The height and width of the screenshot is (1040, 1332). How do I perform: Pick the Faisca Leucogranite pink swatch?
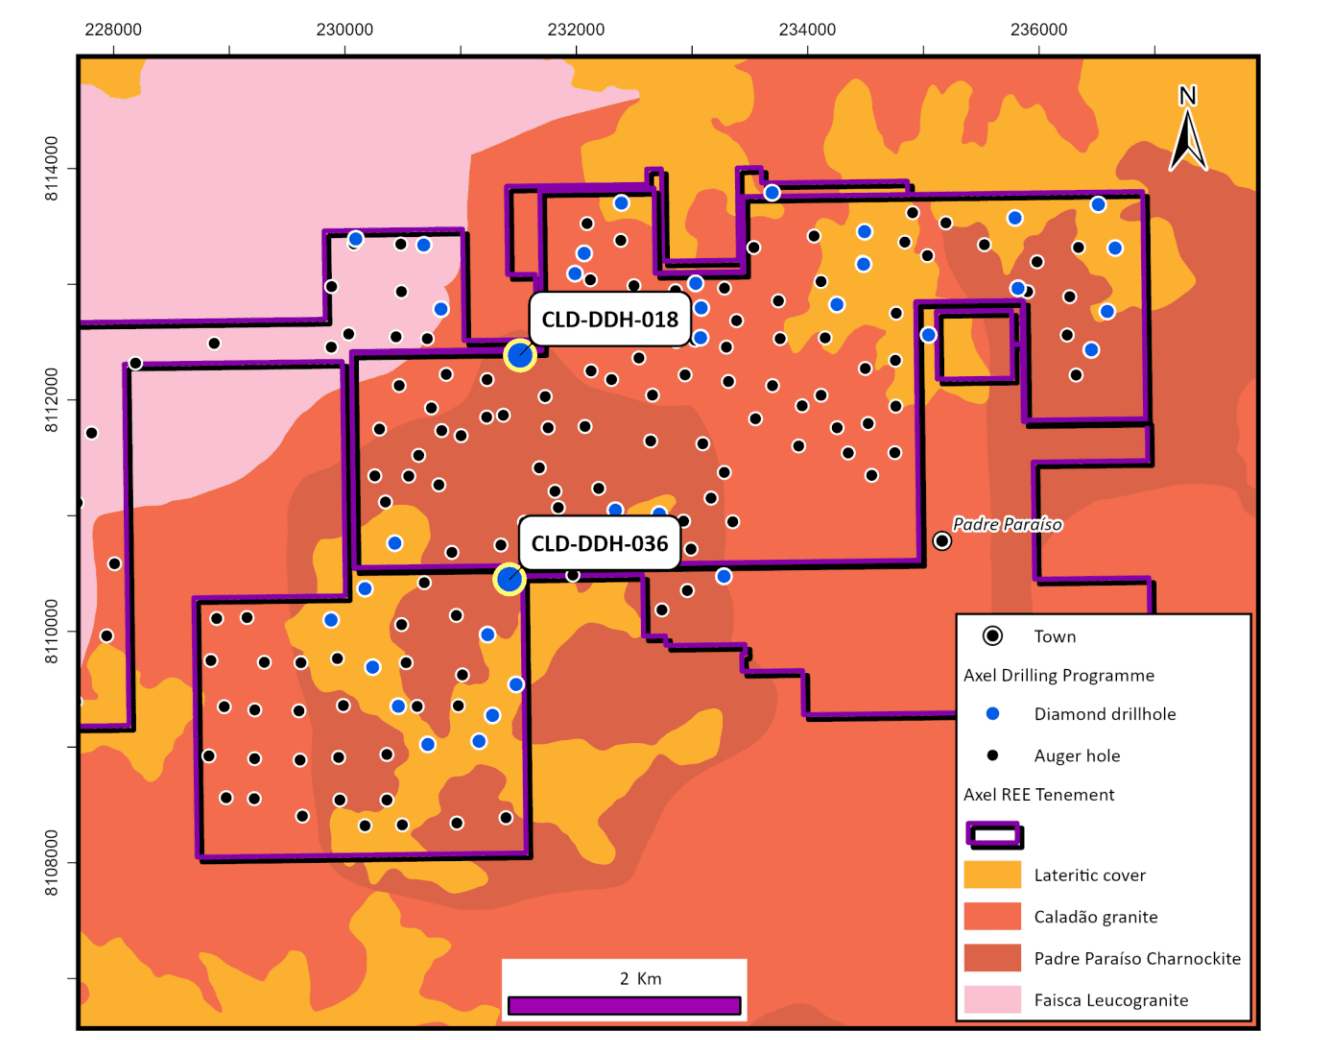click(x=992, y=1000)
